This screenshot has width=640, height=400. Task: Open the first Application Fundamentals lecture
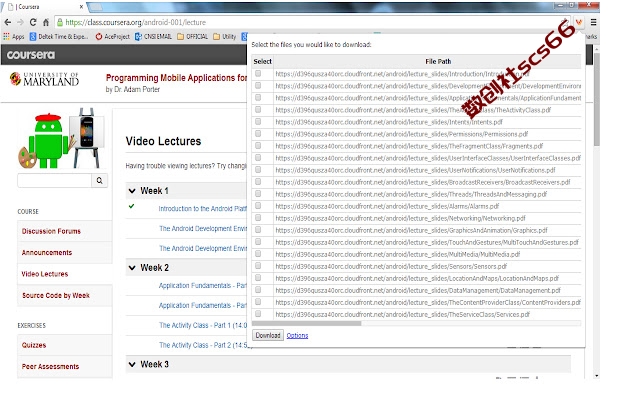[203, 286]
